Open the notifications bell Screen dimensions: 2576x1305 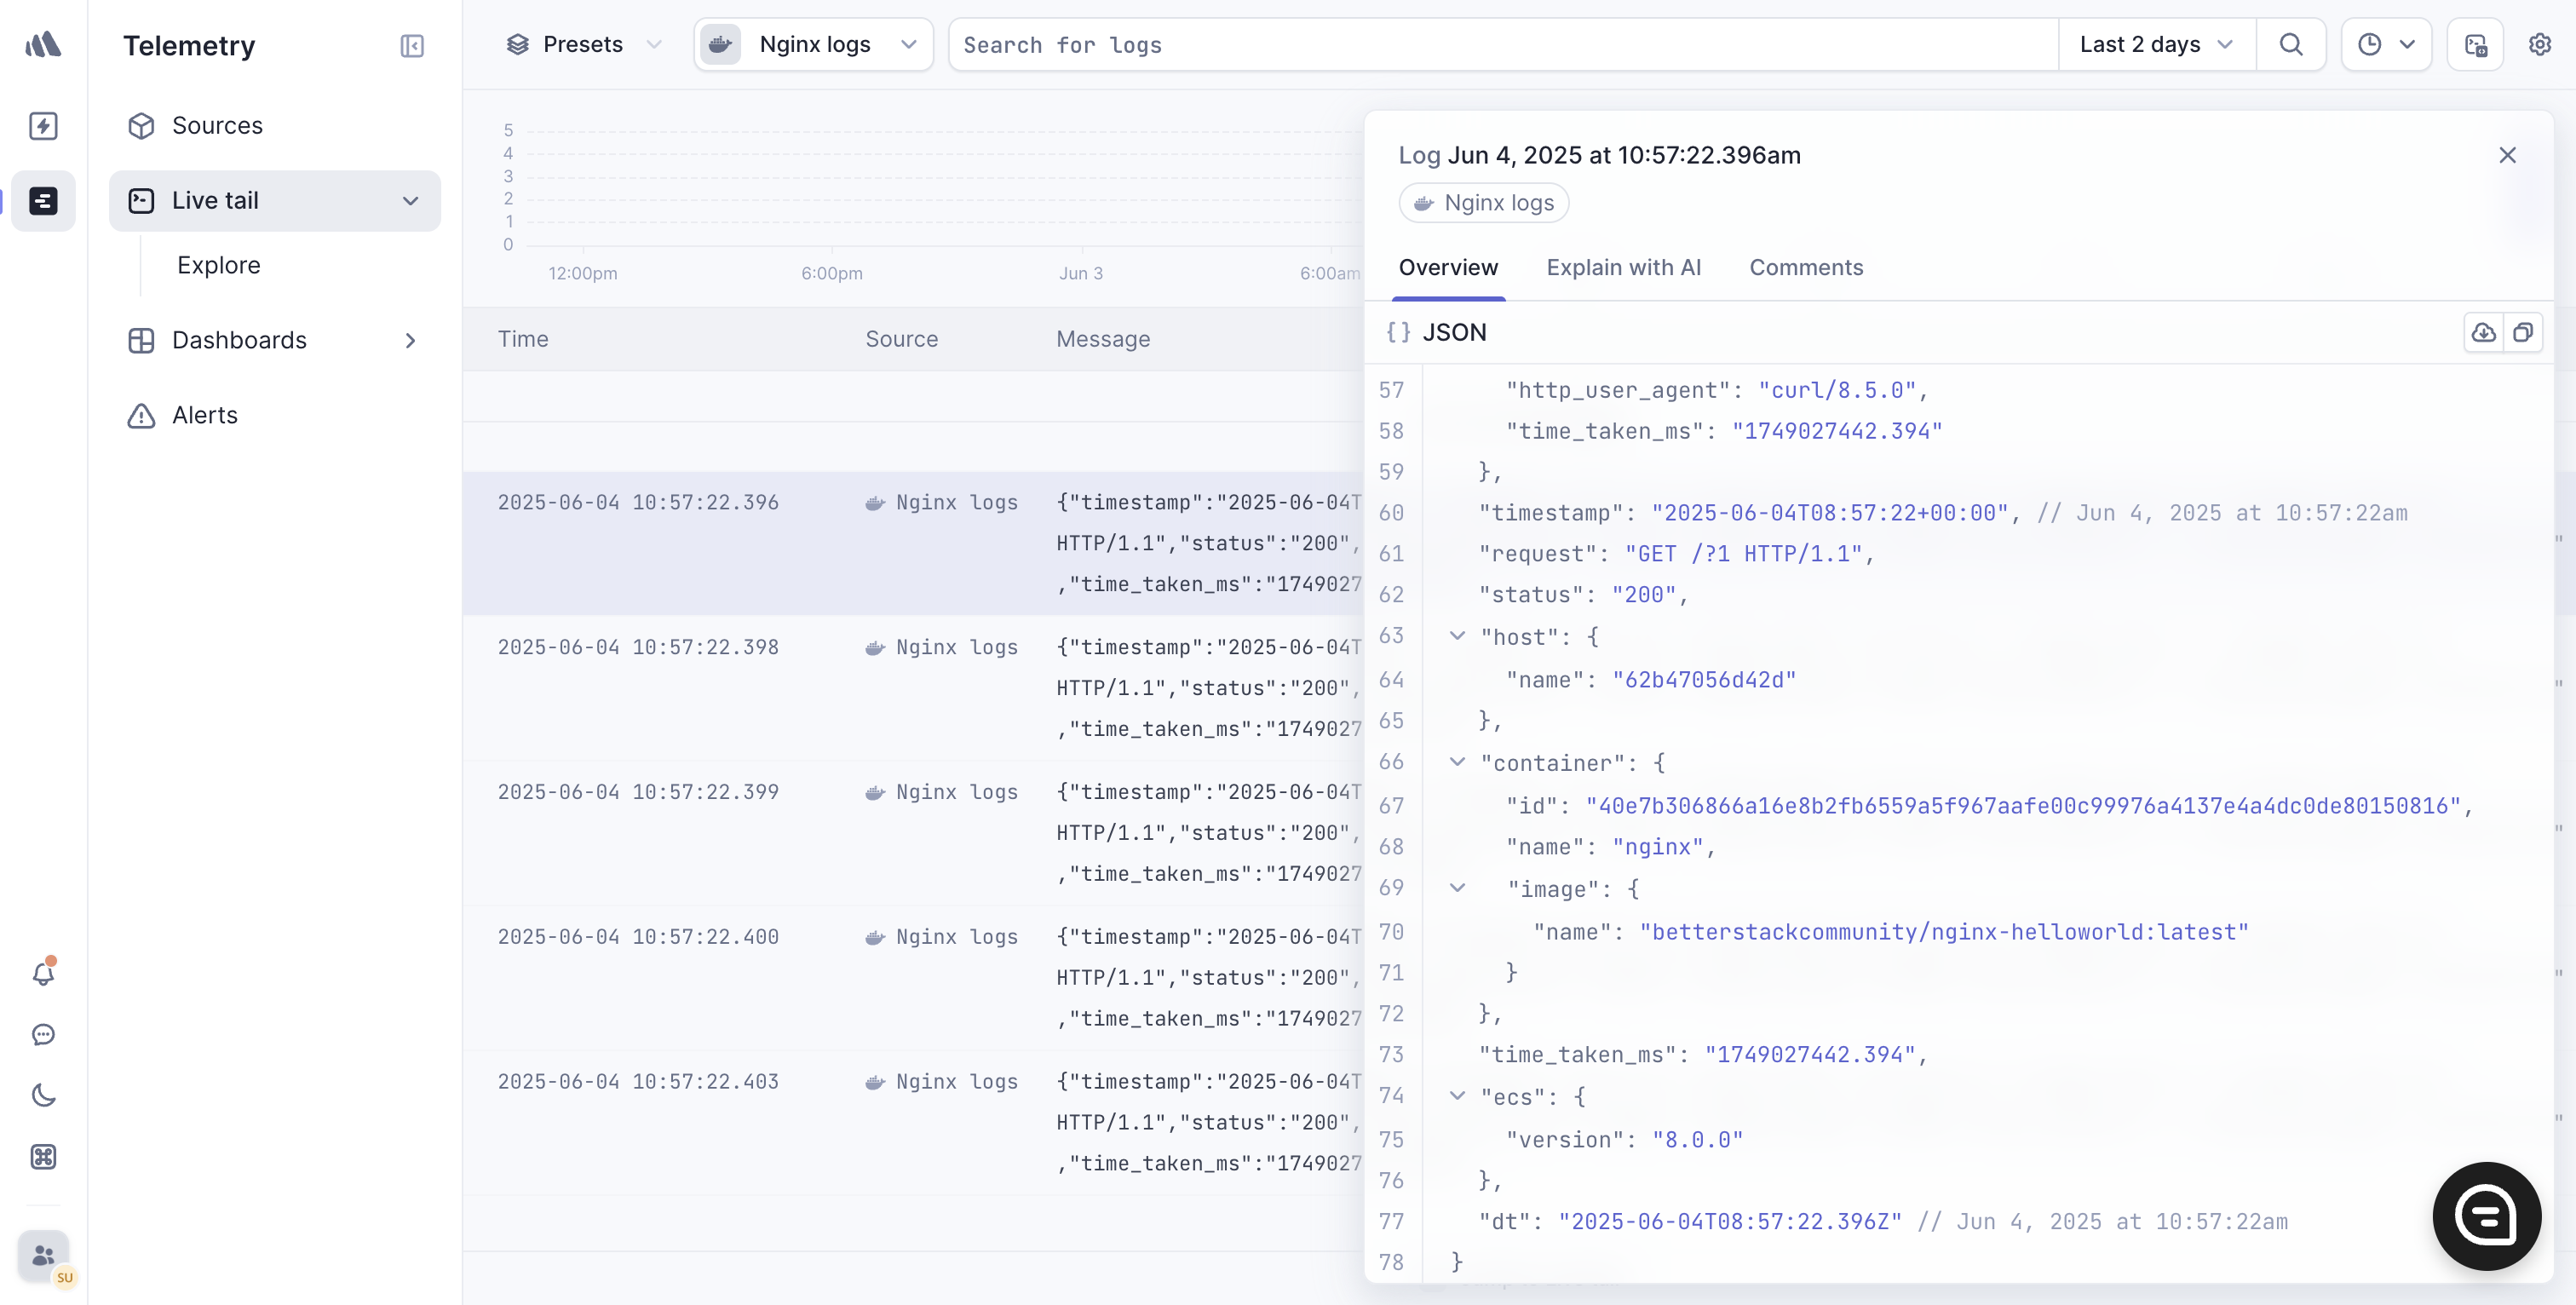43,973
